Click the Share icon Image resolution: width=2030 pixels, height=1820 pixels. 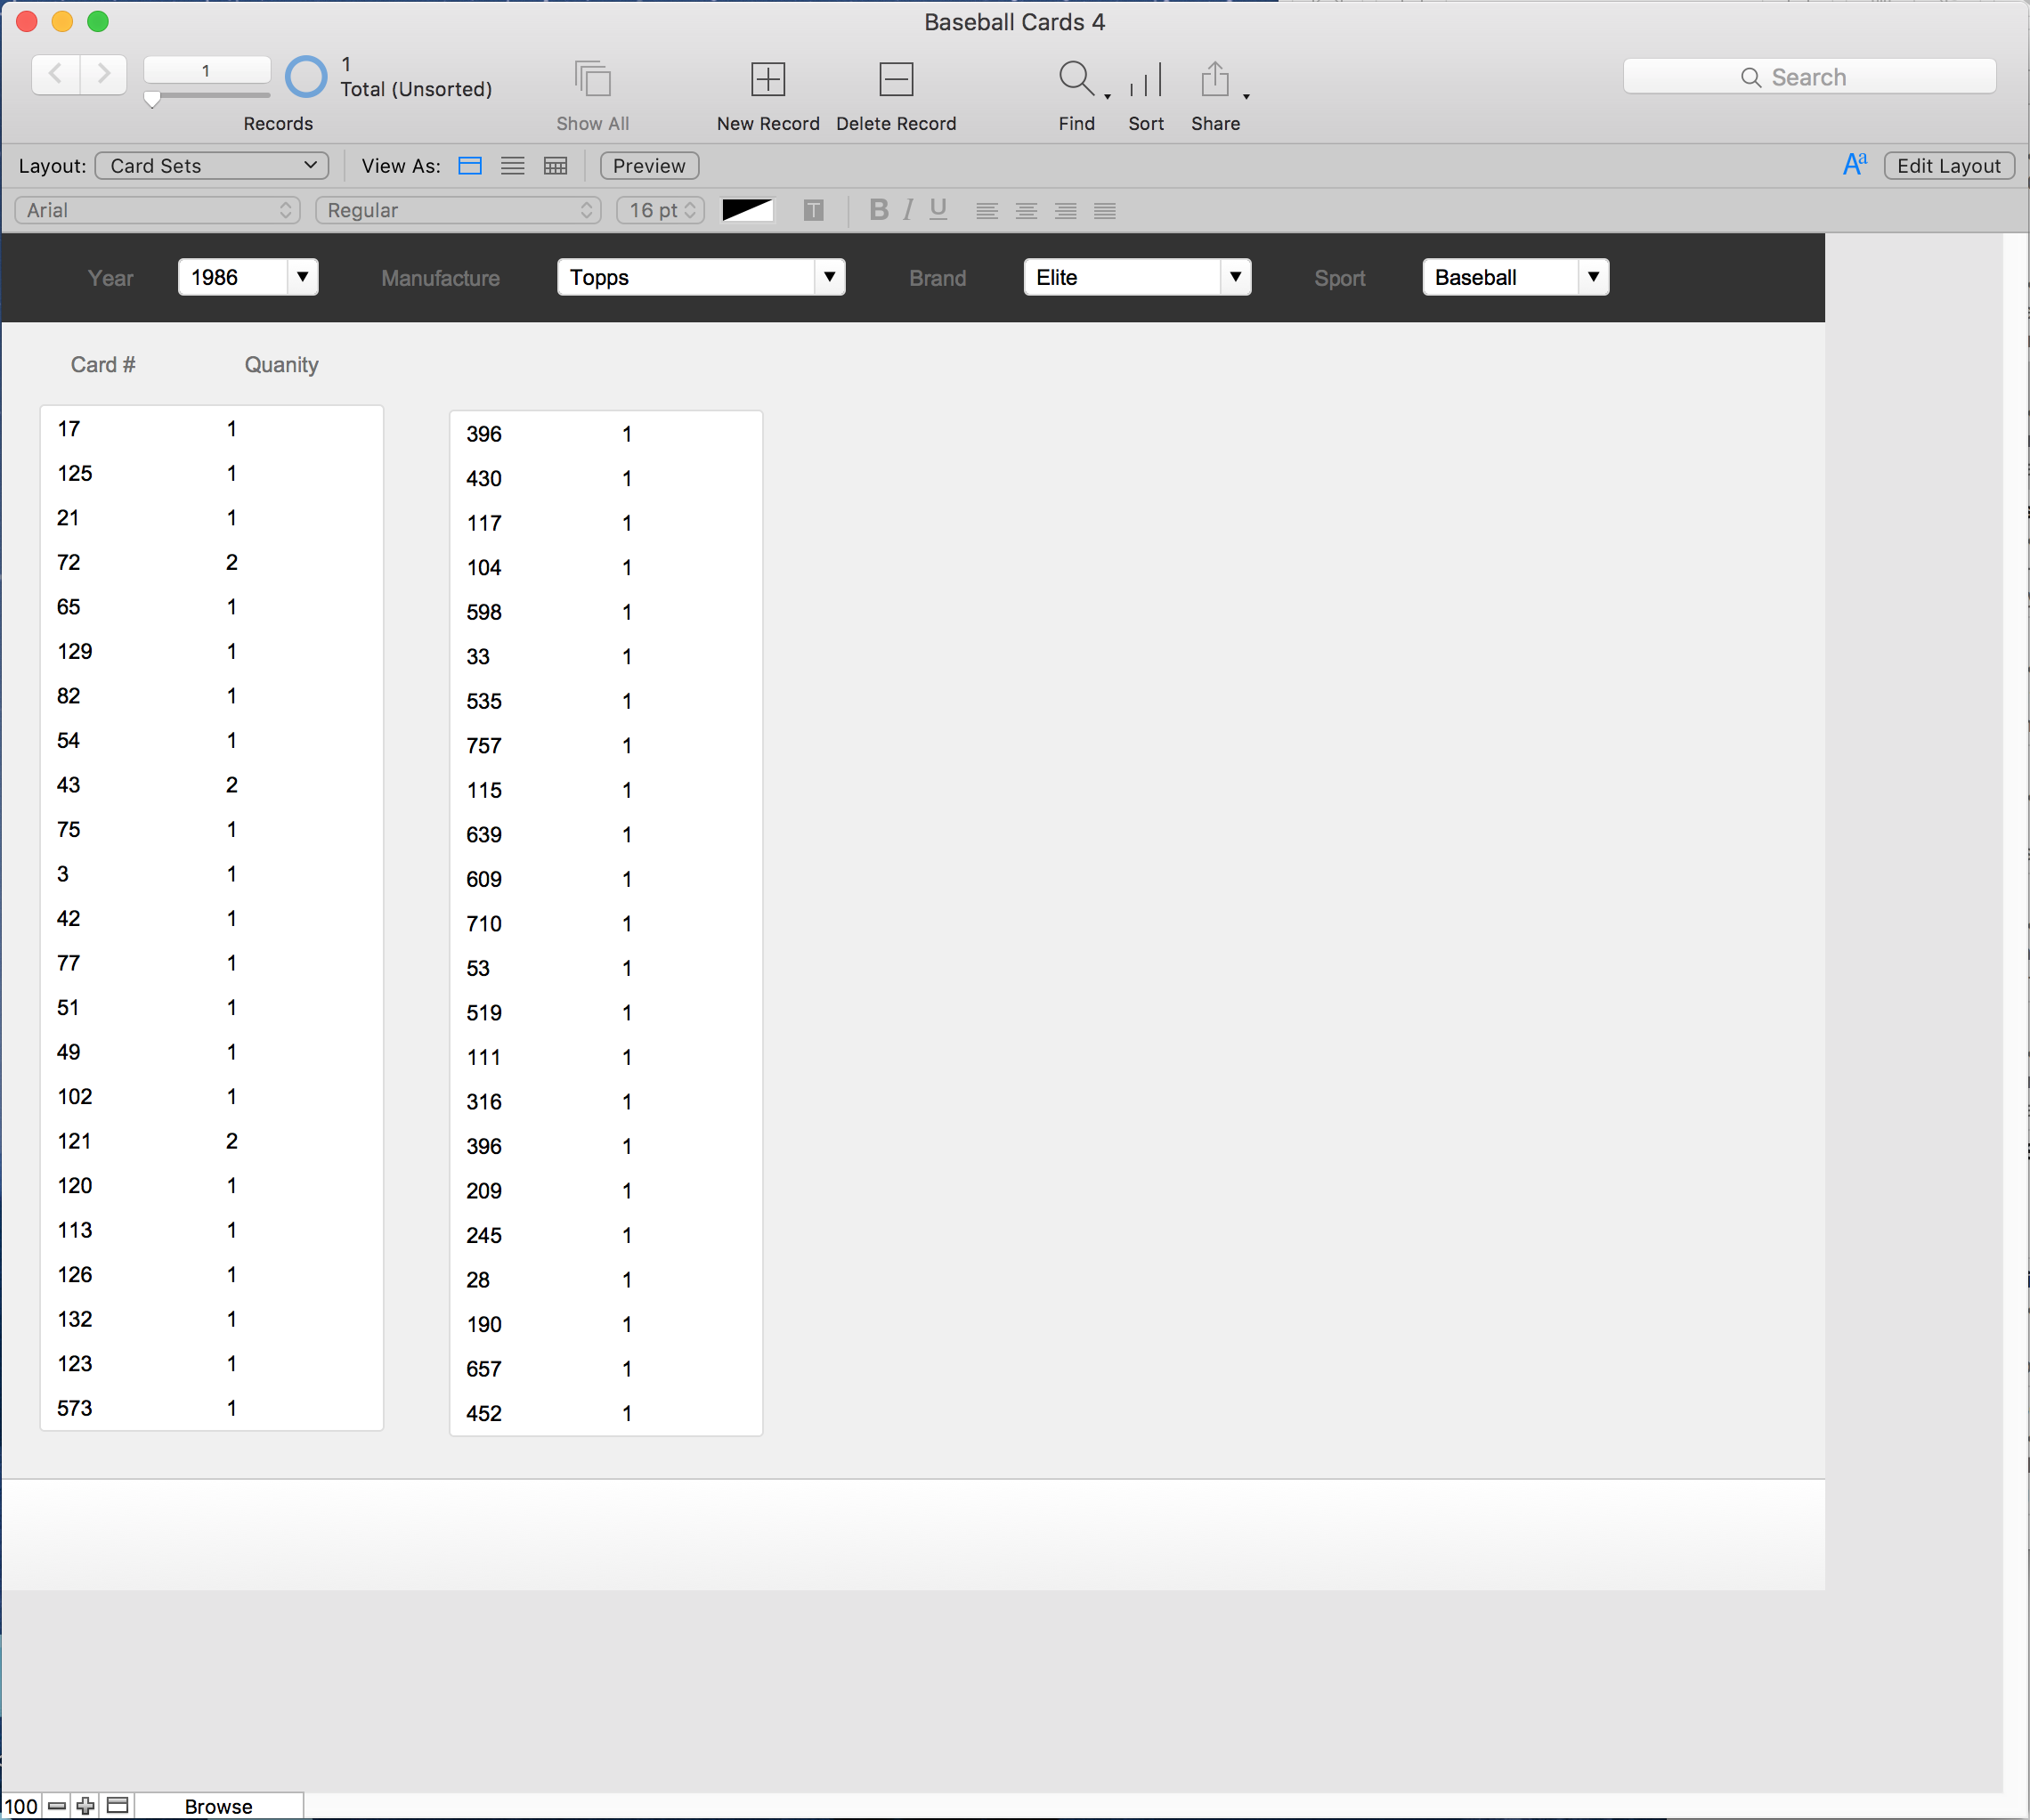(x=1214, y=79)
